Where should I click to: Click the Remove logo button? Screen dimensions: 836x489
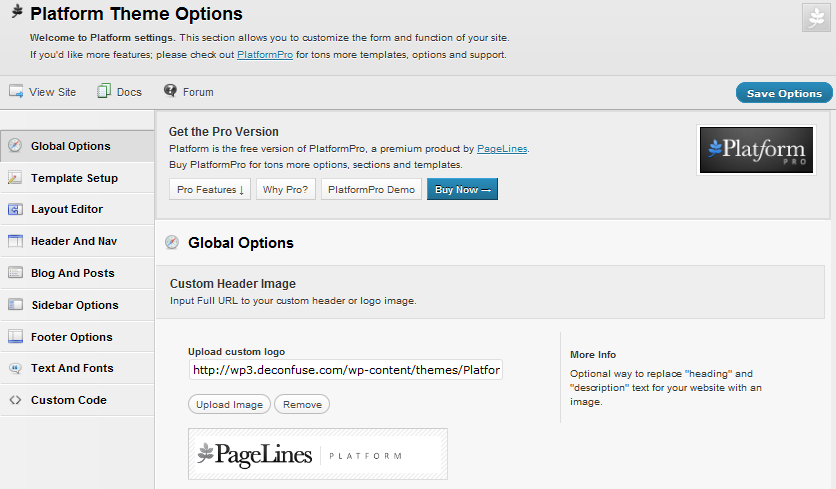pos(302,404)
